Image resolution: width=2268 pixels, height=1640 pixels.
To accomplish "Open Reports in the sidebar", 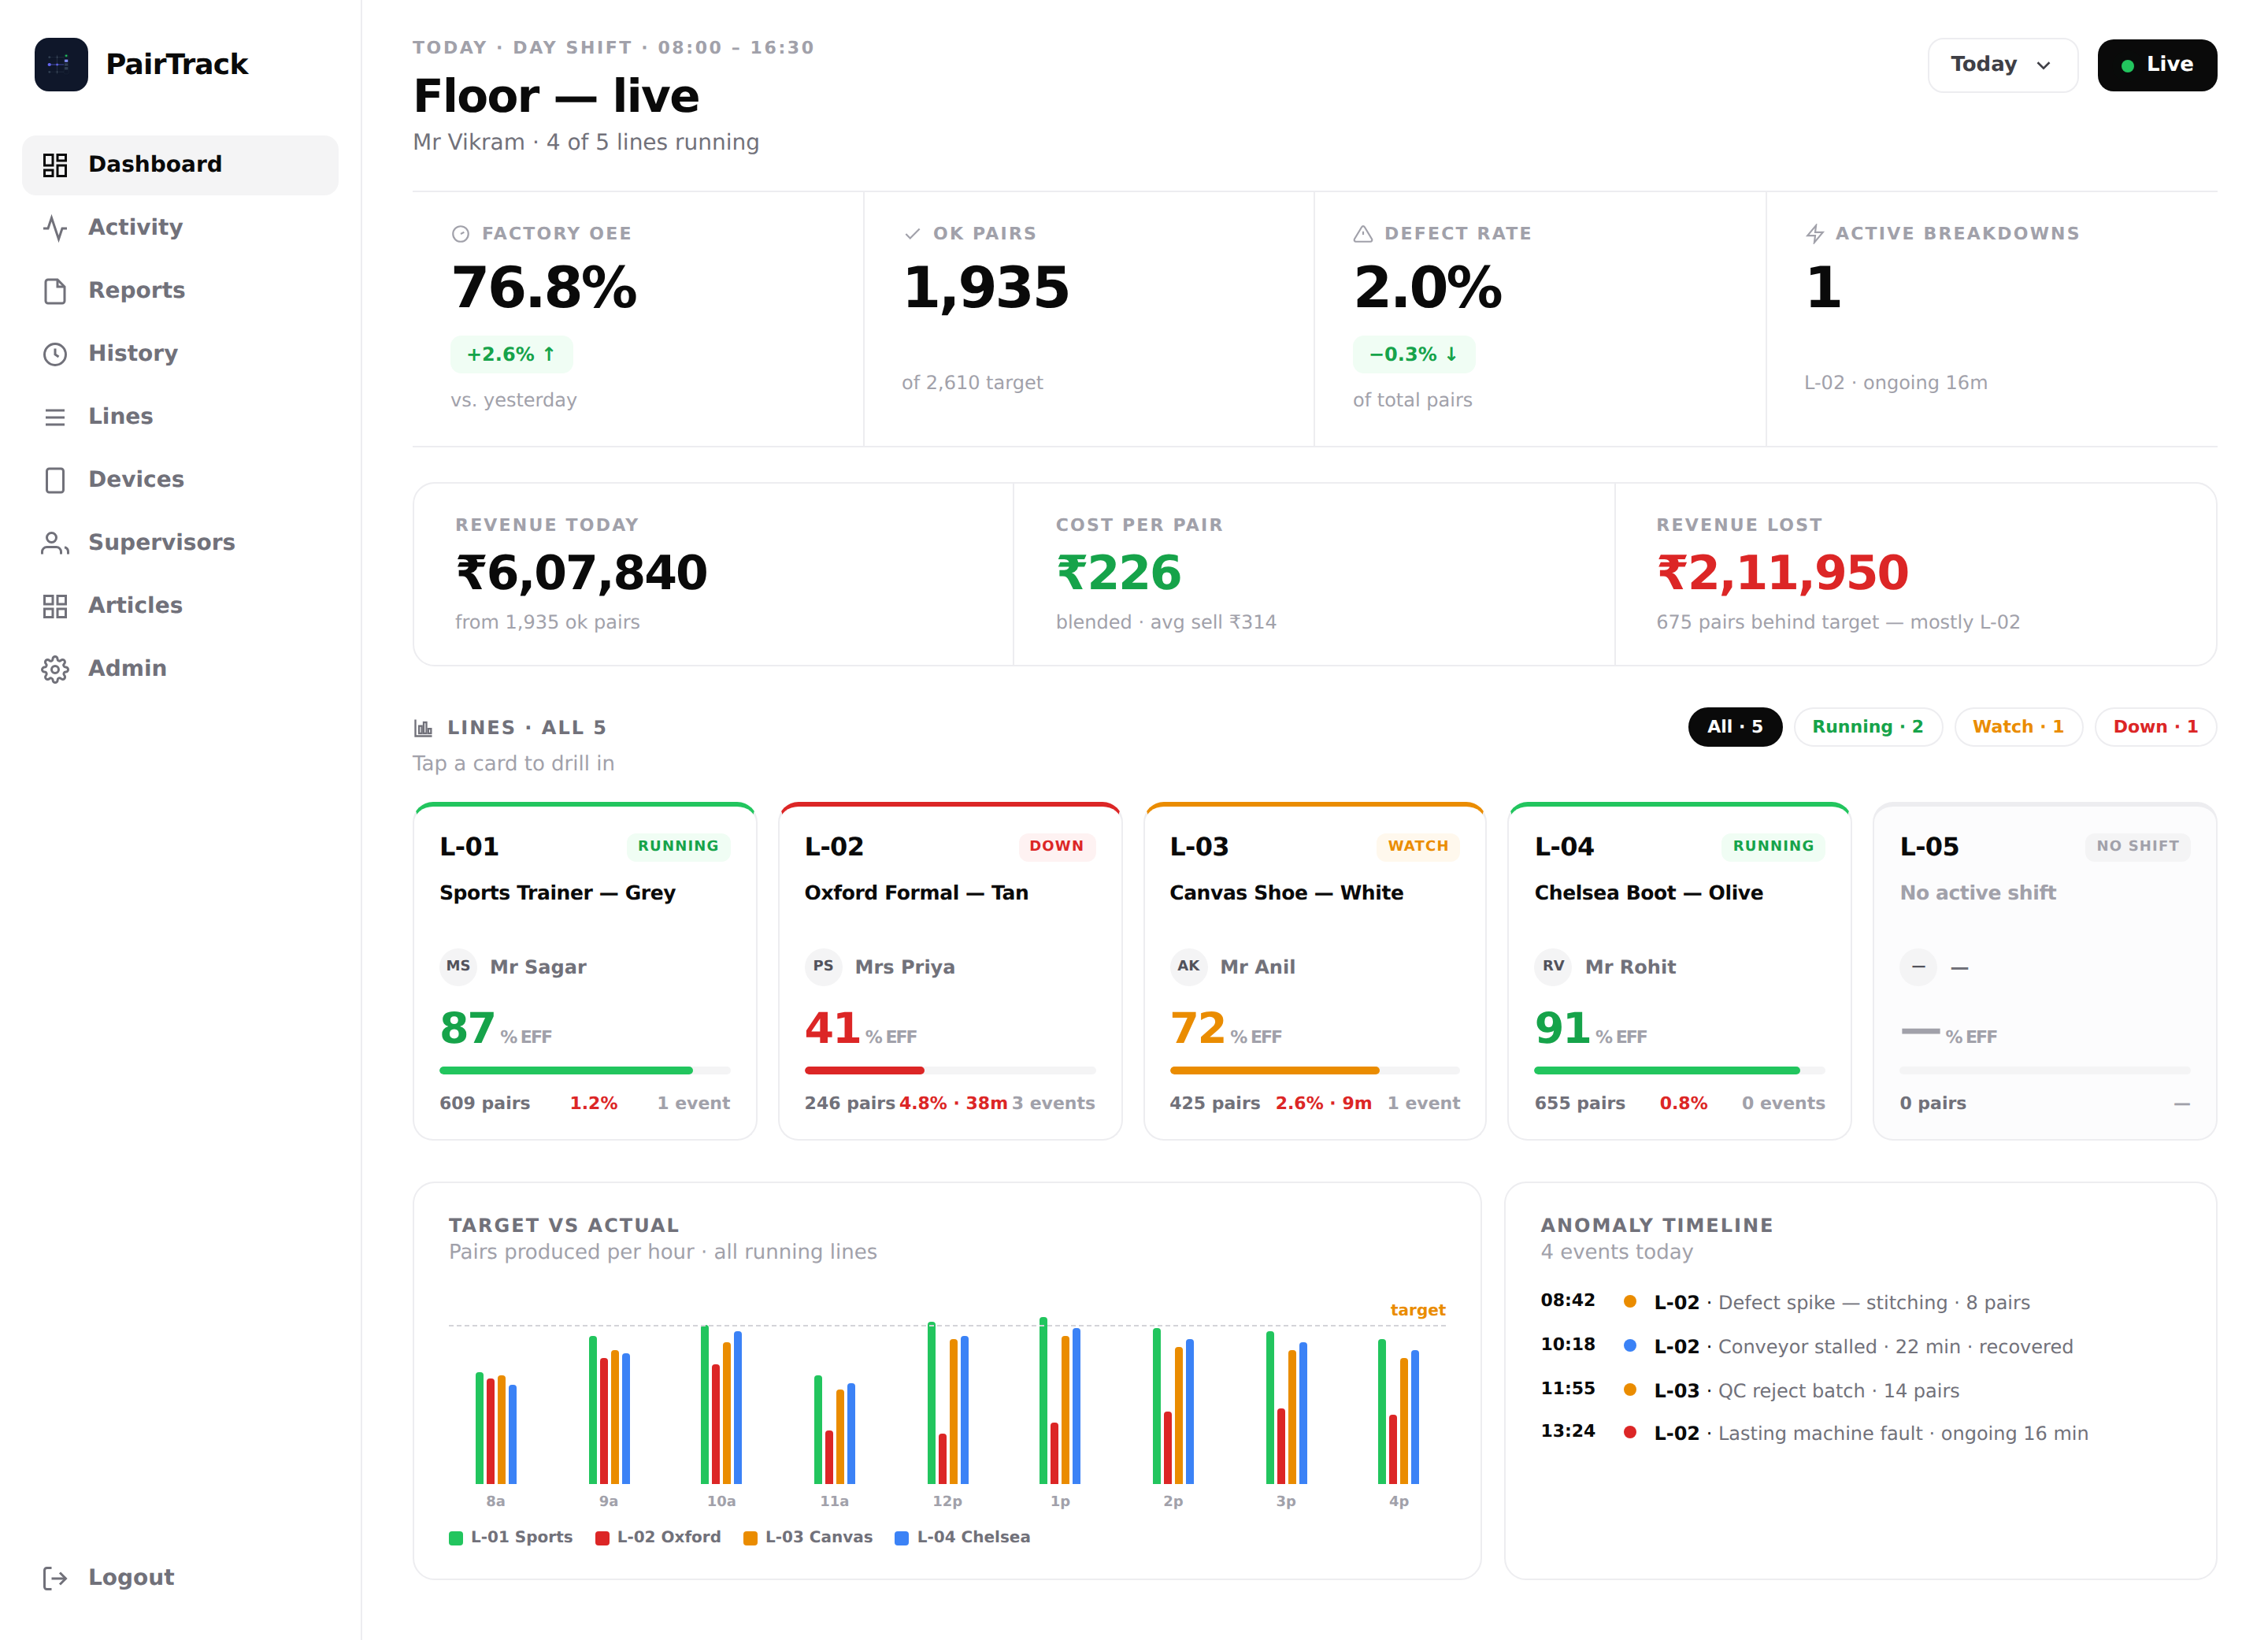I will click(180, 291).
